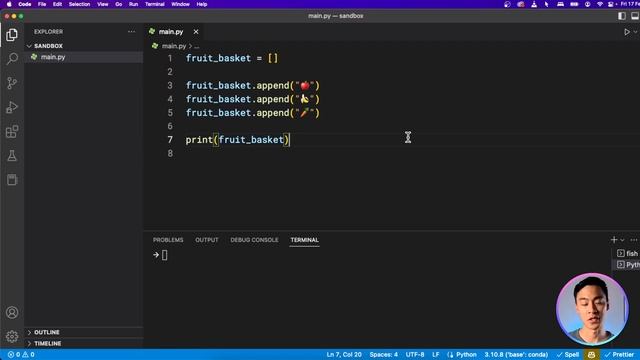Select the fish terminal session

[x=628, y=253]
